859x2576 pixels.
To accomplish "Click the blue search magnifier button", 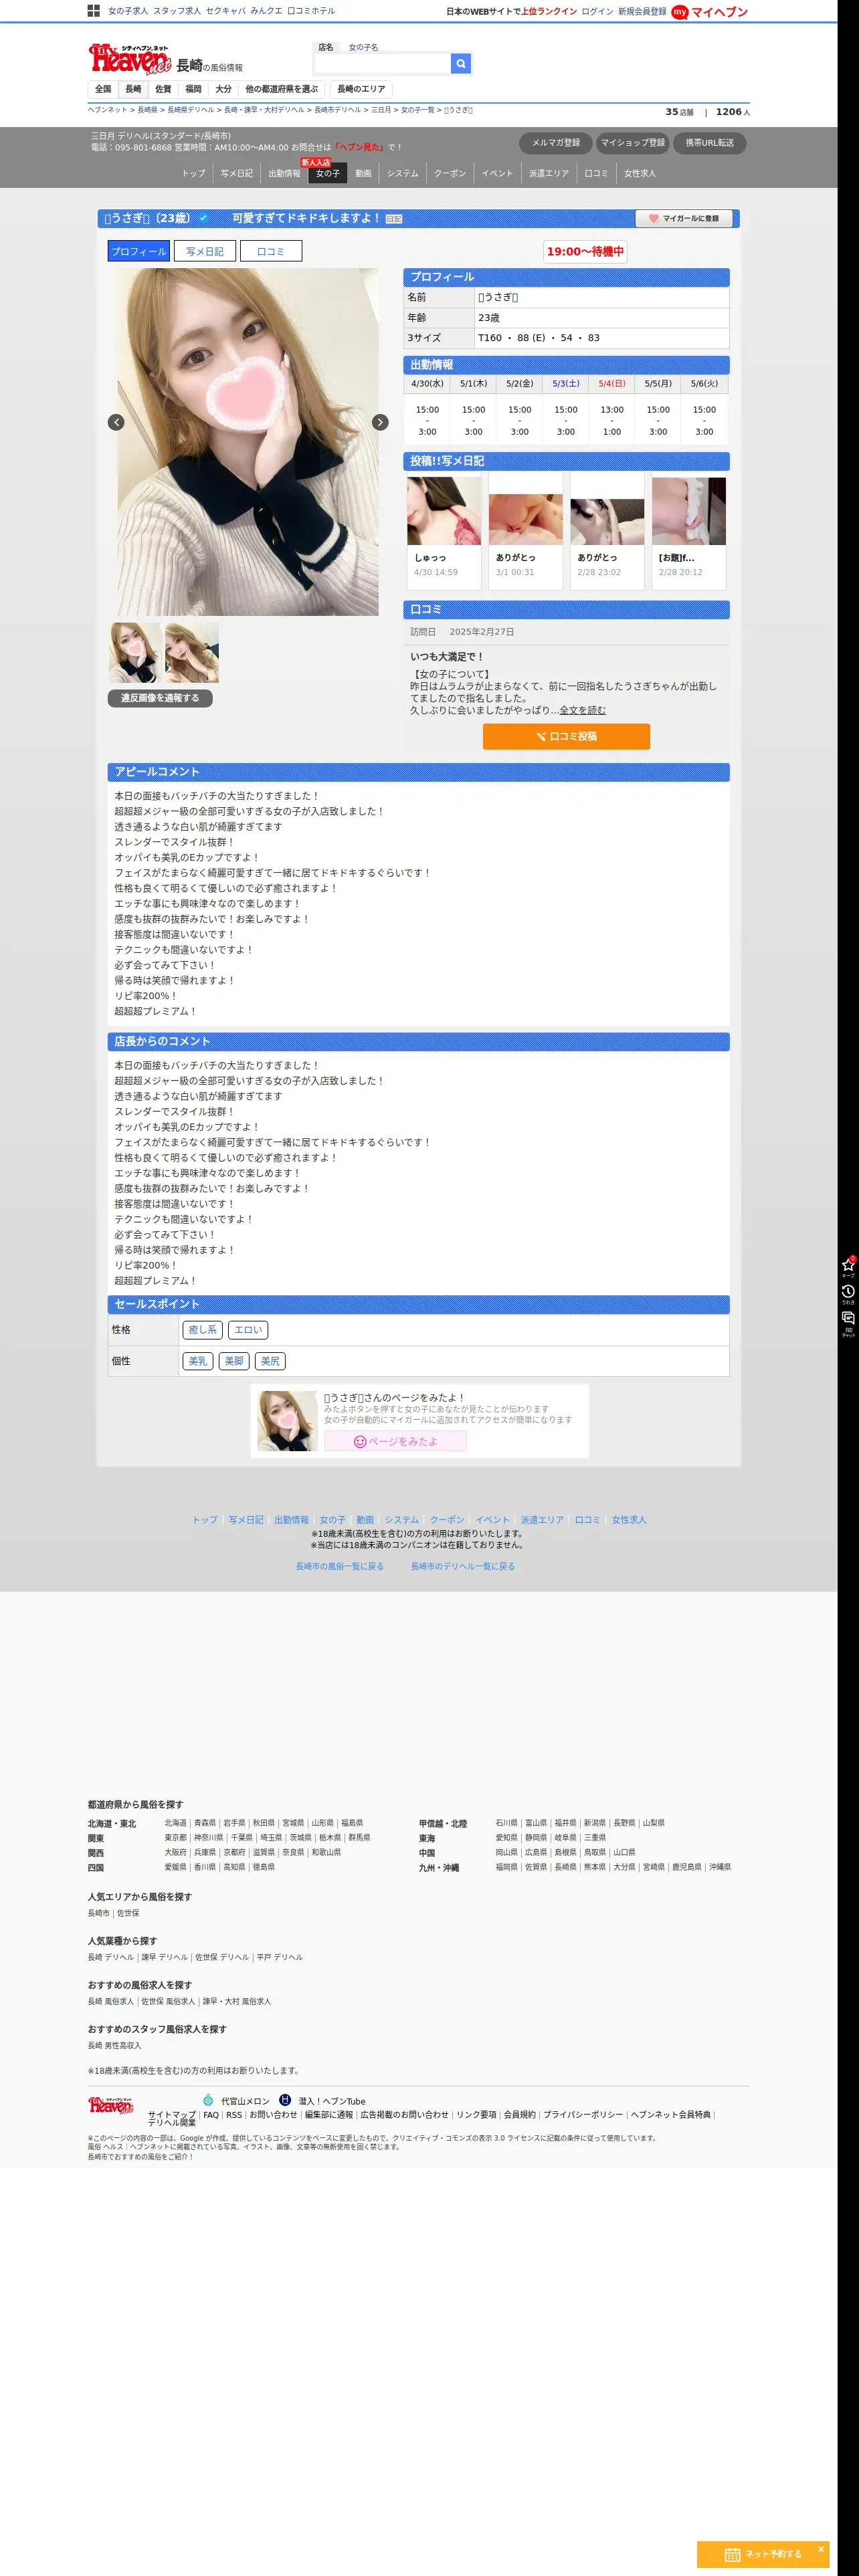I will [x=460, y=64].
